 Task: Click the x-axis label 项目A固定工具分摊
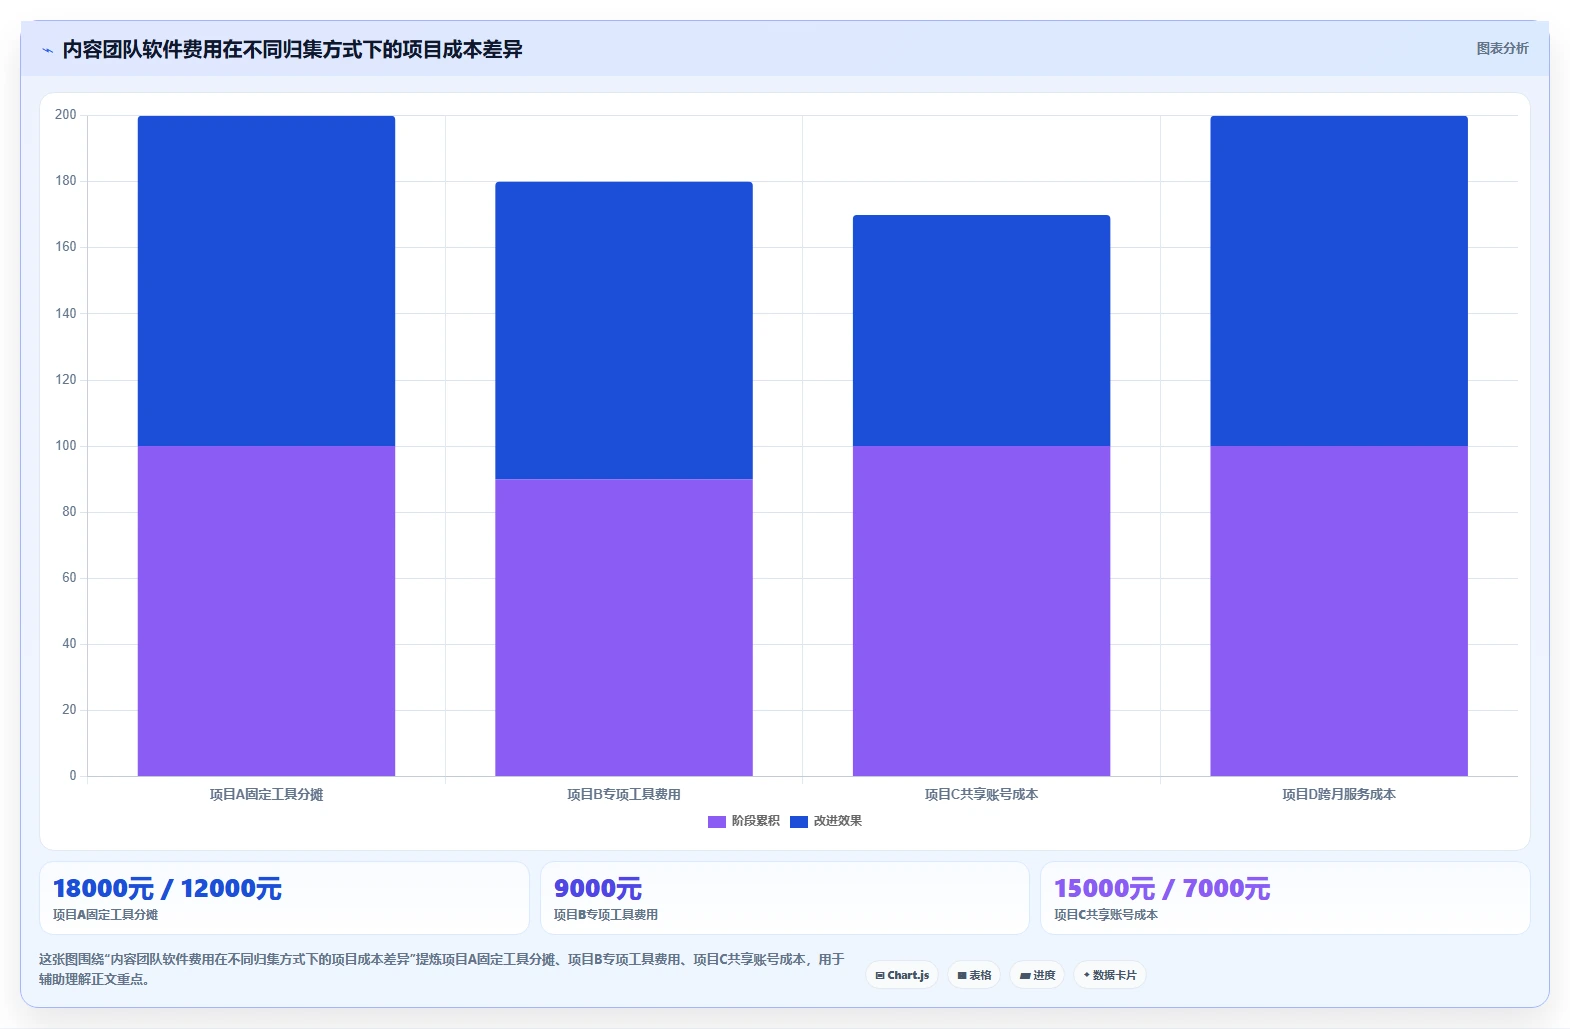click(x=266, y=794)
